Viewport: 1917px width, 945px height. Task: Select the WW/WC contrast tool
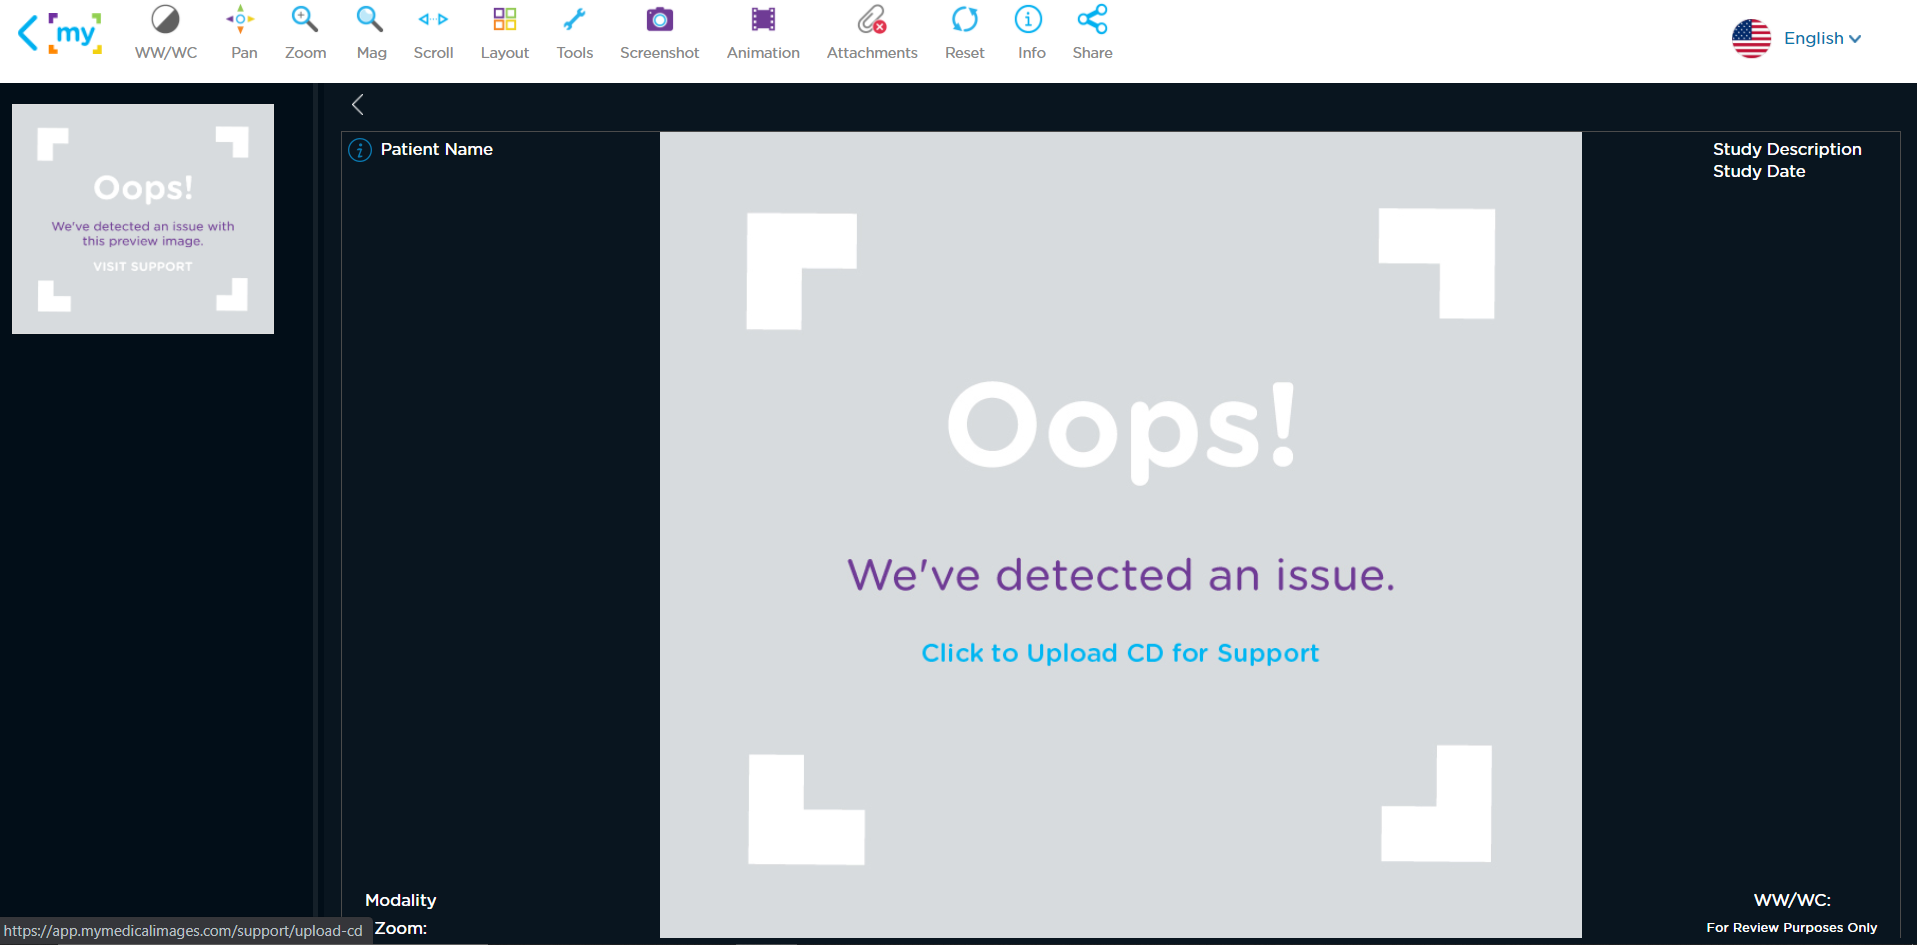click(x=166, y=33)
